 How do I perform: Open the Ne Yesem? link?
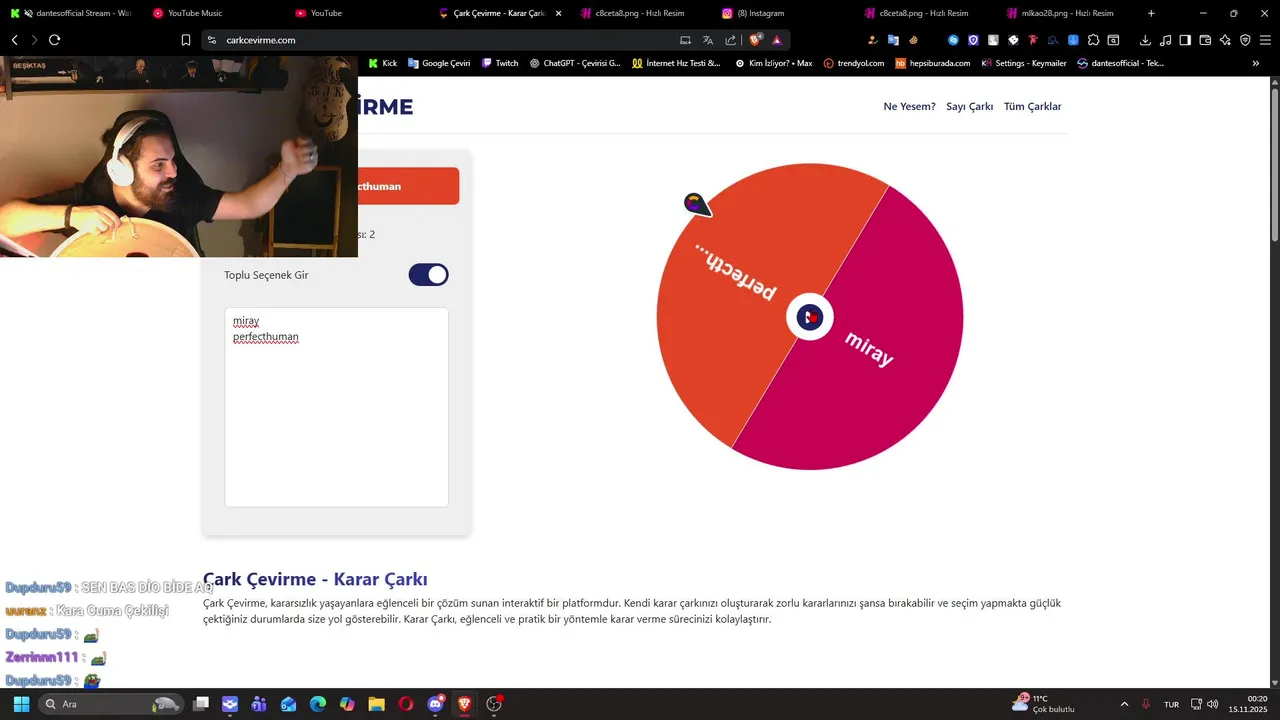coord(909,107)
